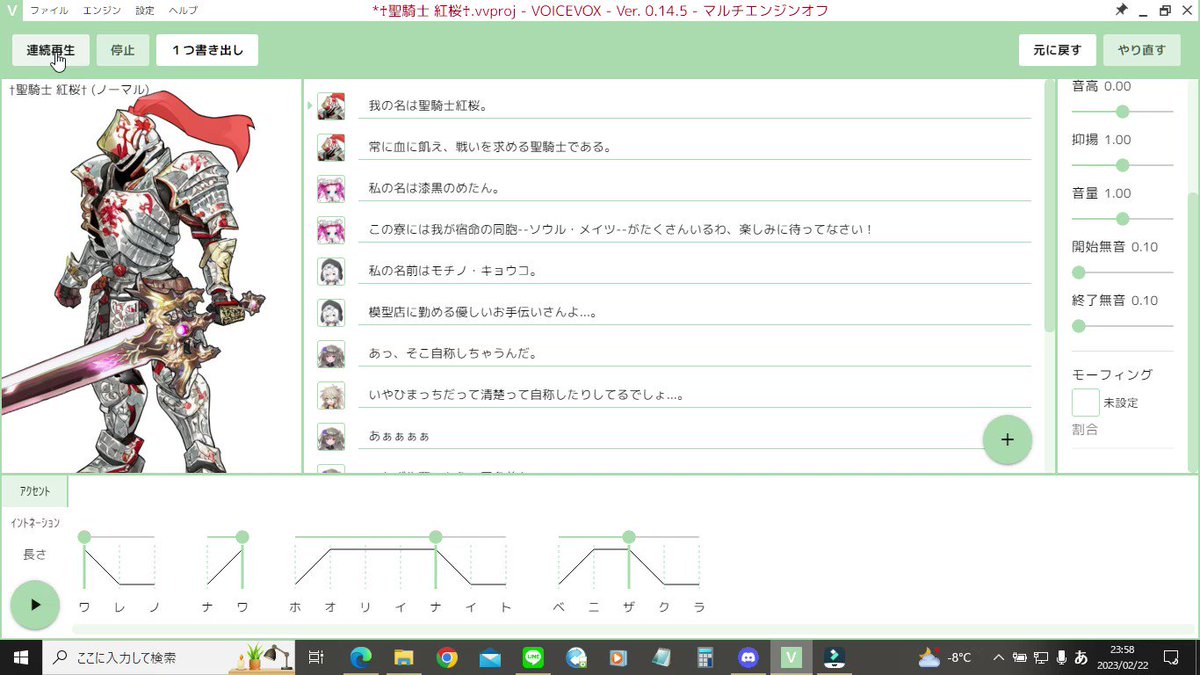The width and height of the screenshot is (1200, 675).
Task: Adjust the 開始無音 pre-silence slider
Action: click(1122, 272)
